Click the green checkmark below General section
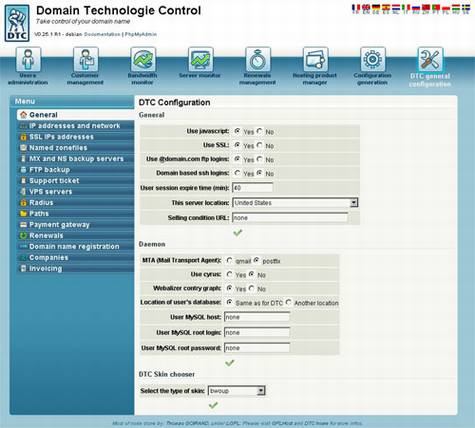Image resolution: width=475 pixels, height=428 pixels. click(238, 233)
